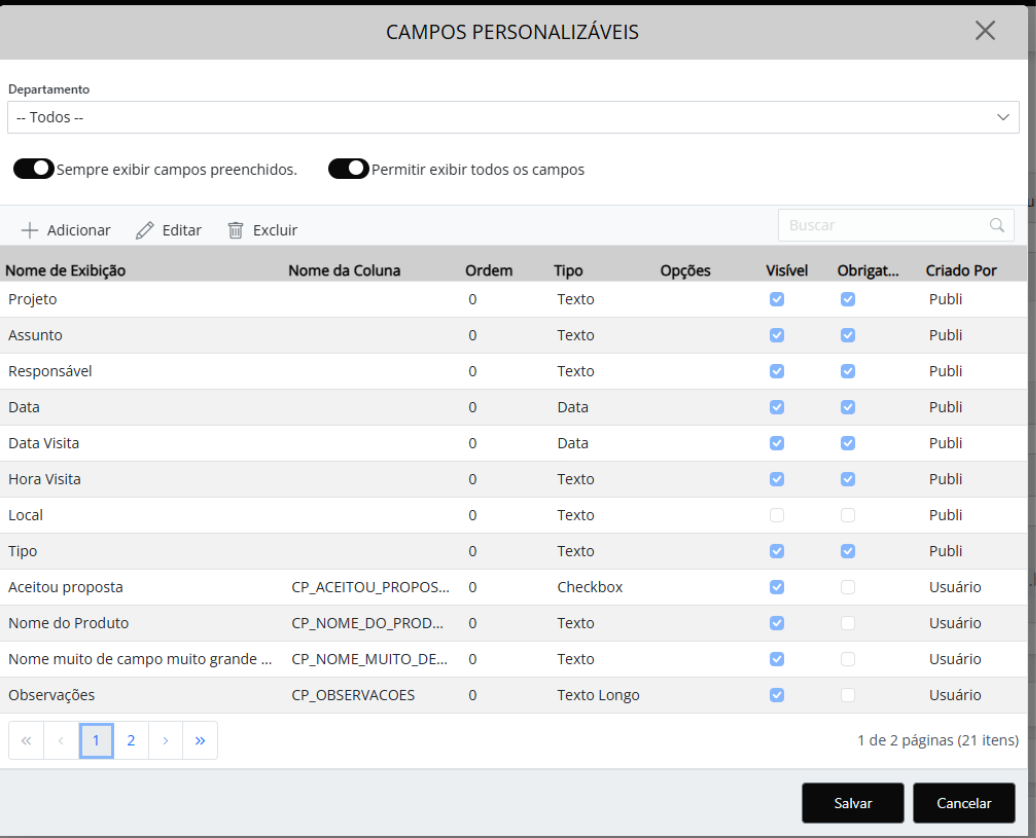1036x838 pixels.
Task: Go to the previous page arrow
Action: (61, 741)
